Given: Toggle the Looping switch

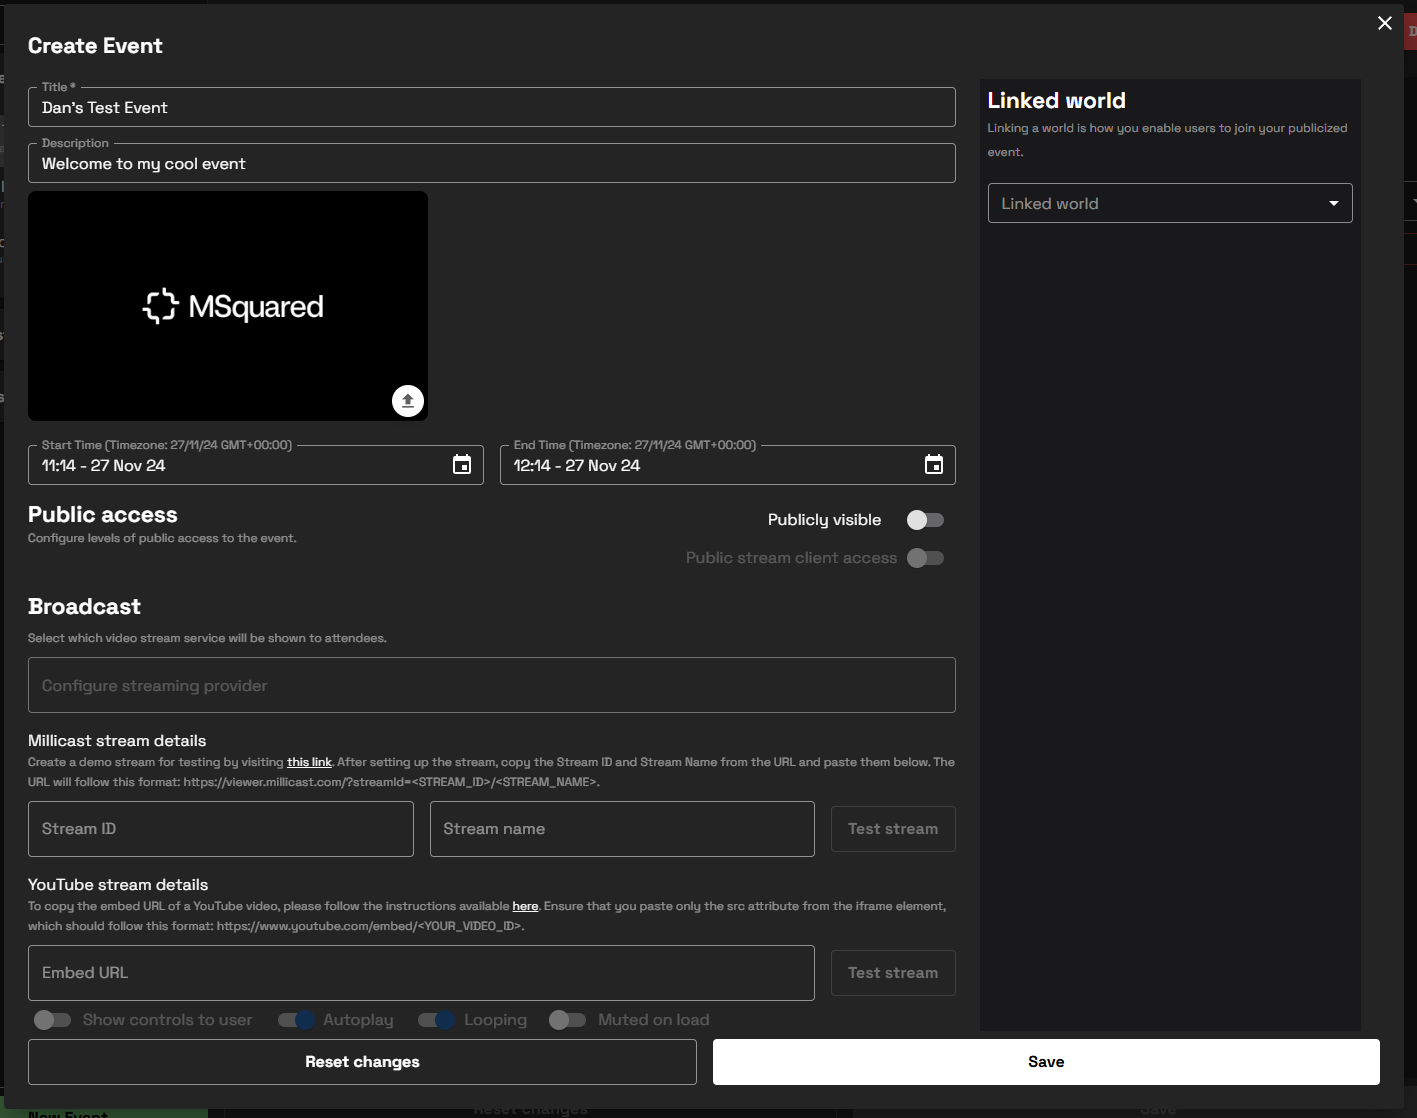Looking at the screenshot, I should point(436,1020).
